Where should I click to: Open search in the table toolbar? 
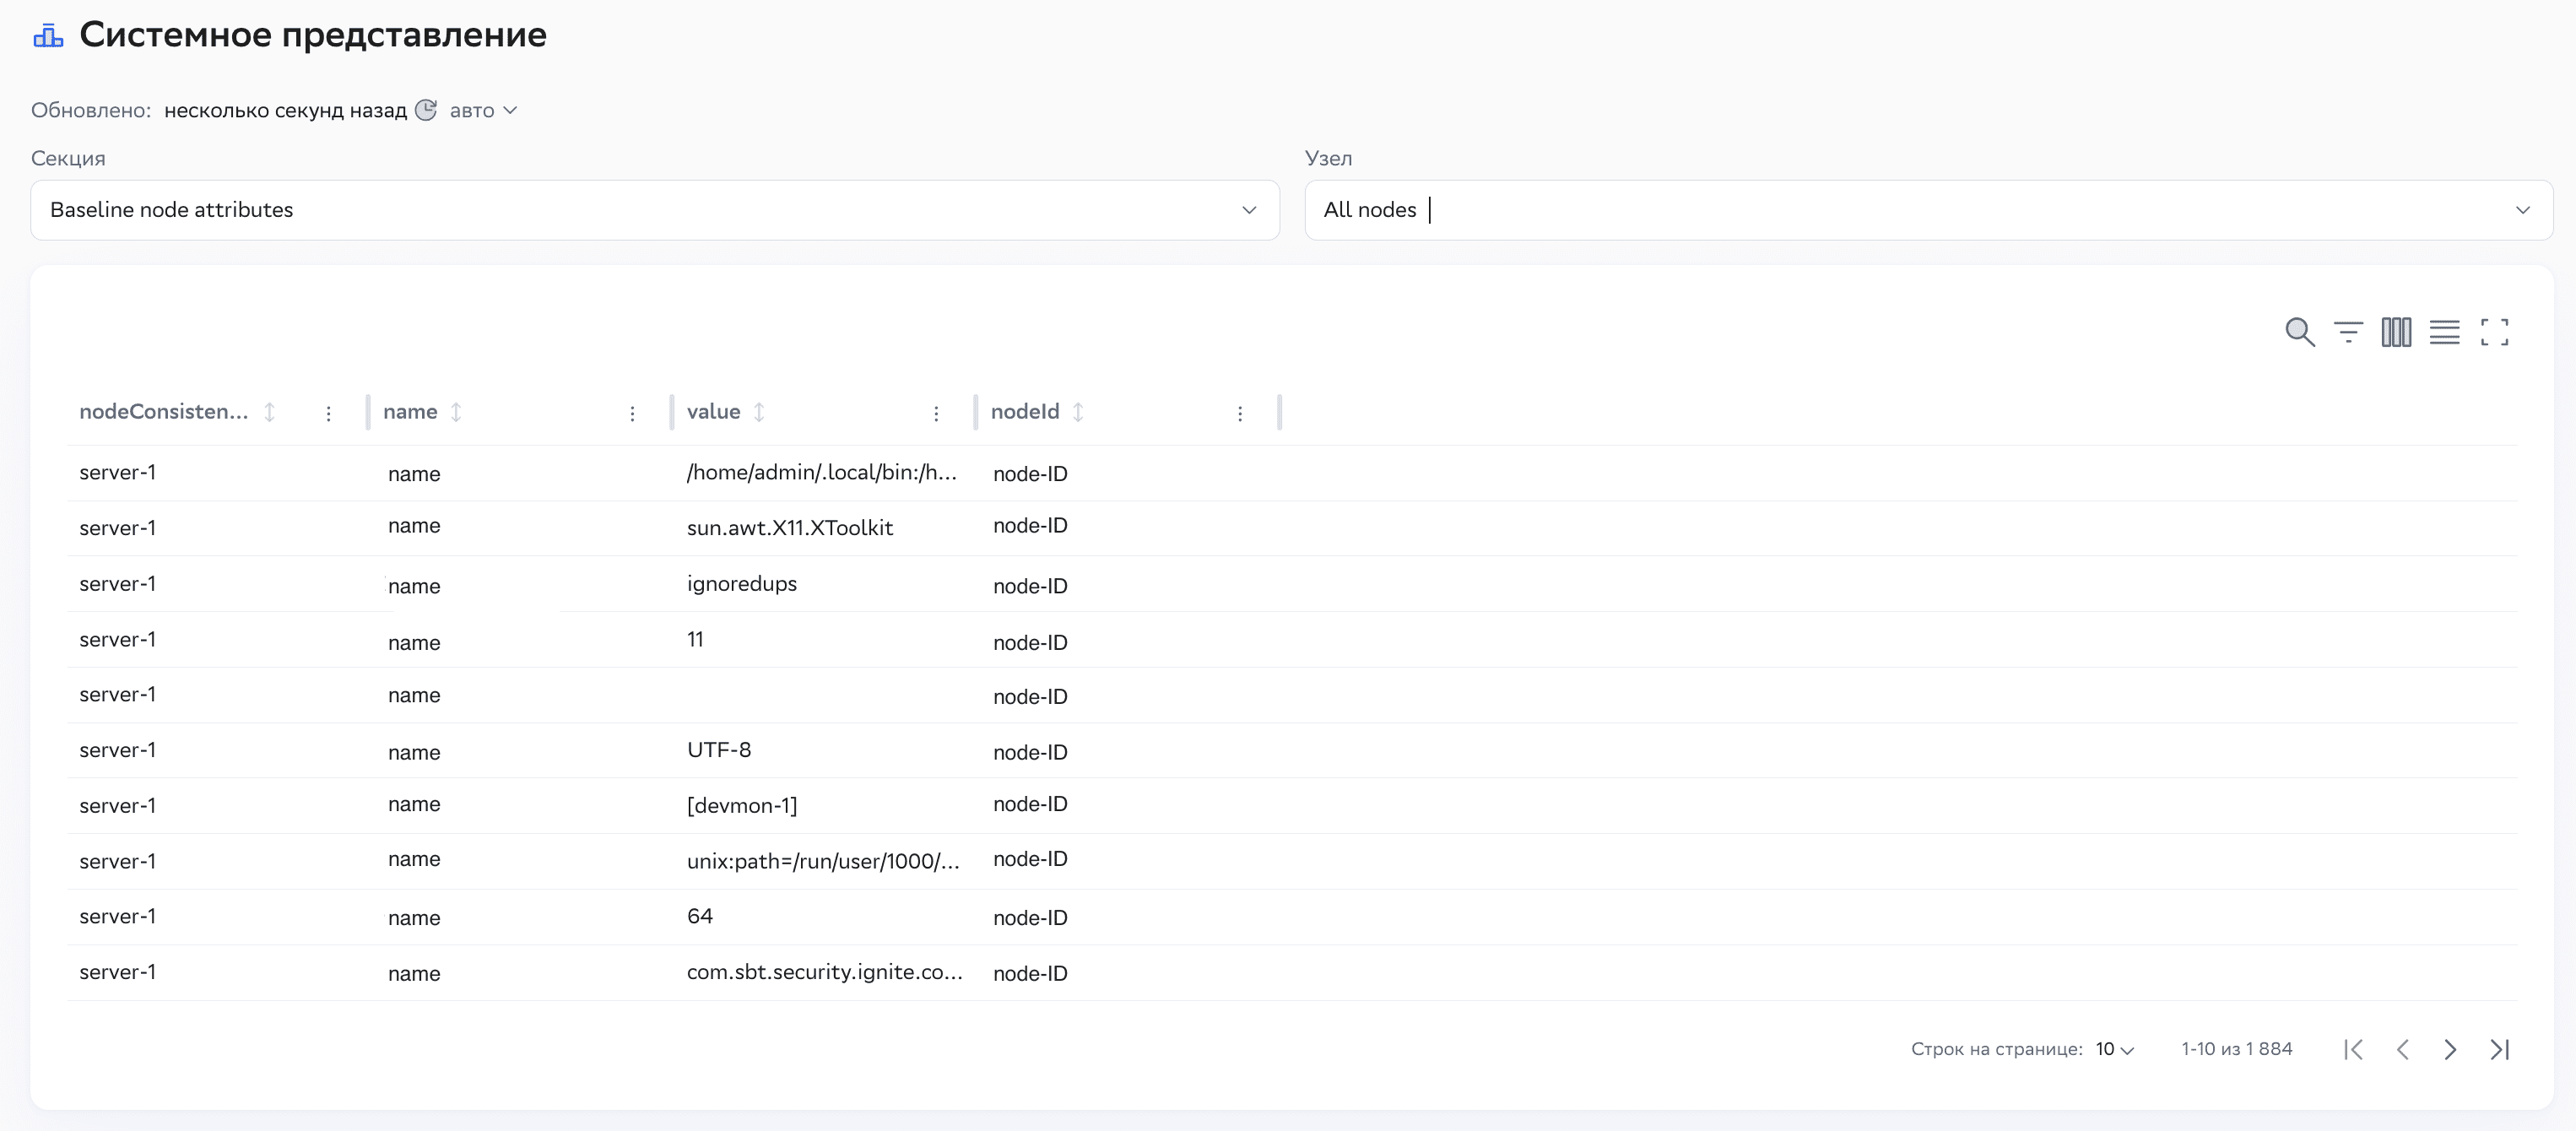coord(2300,332)
